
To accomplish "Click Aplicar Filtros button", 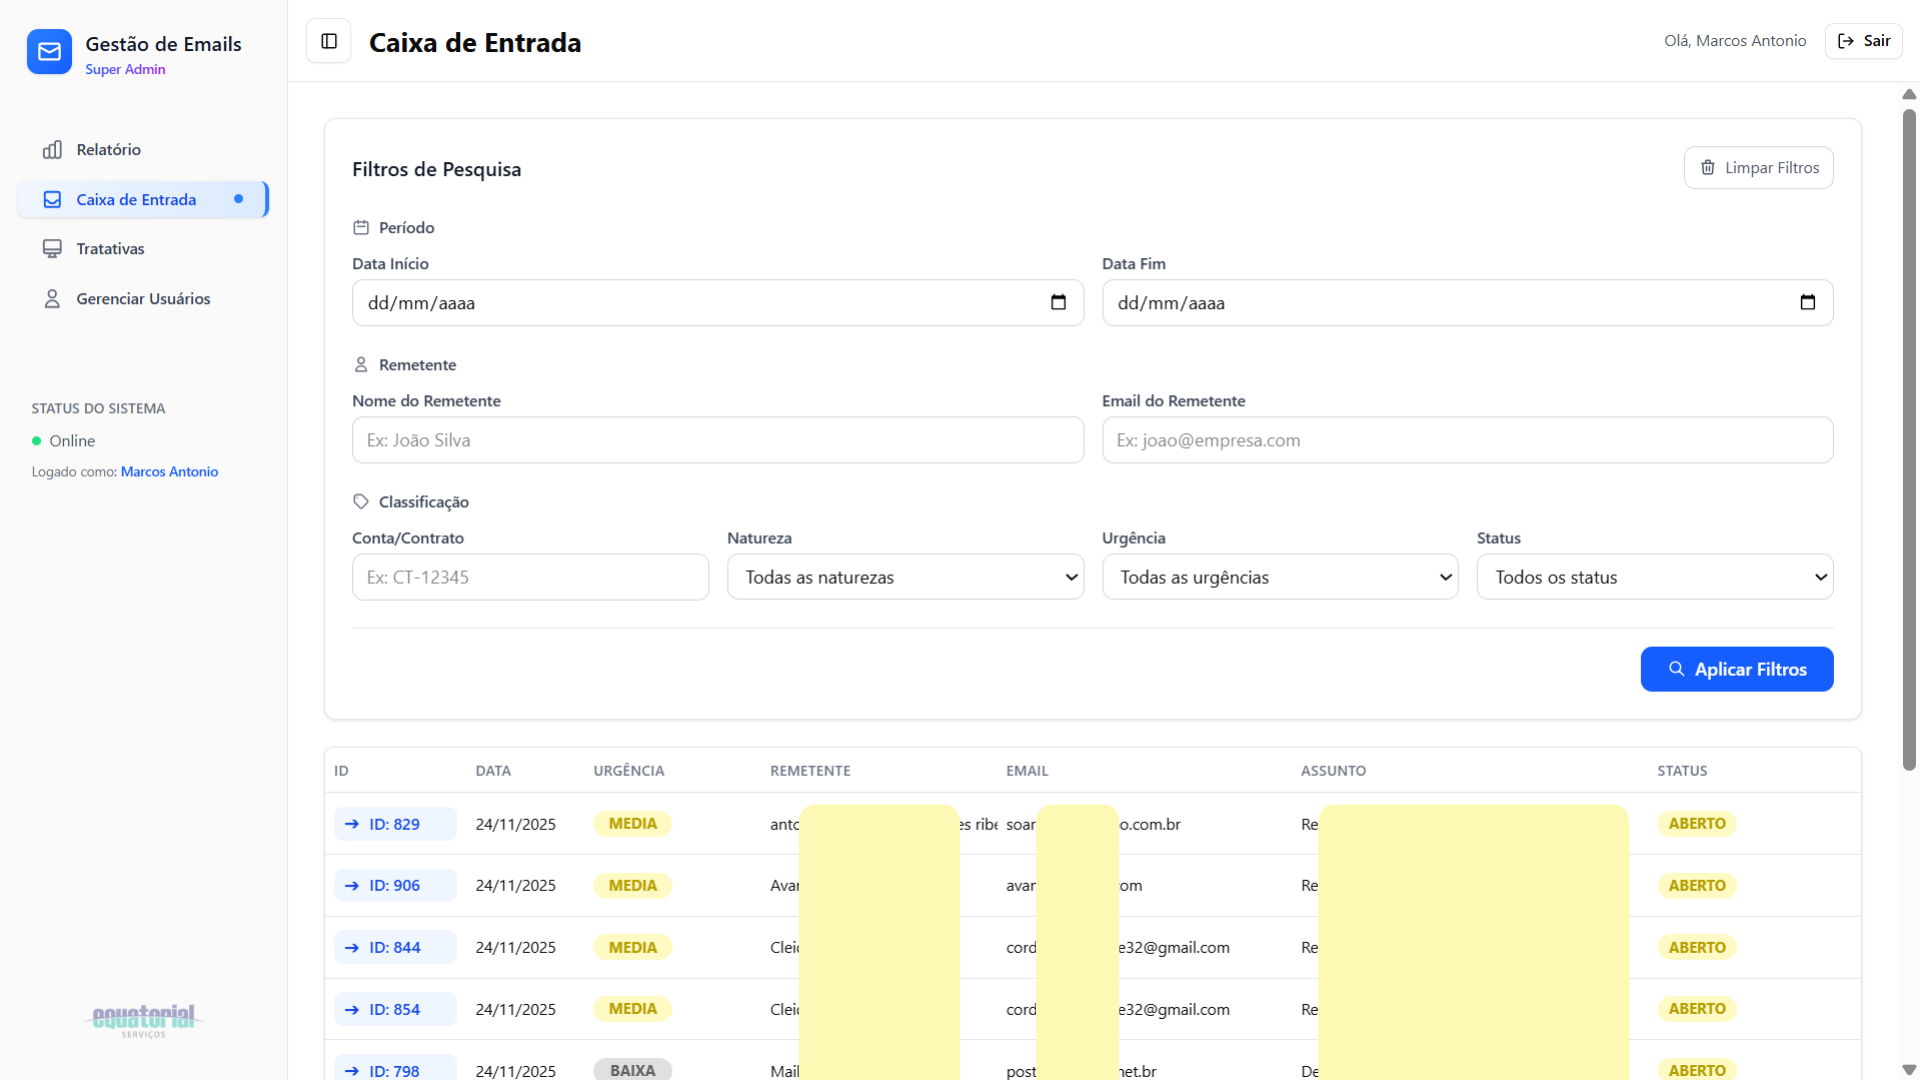I will click(1736, 669).
